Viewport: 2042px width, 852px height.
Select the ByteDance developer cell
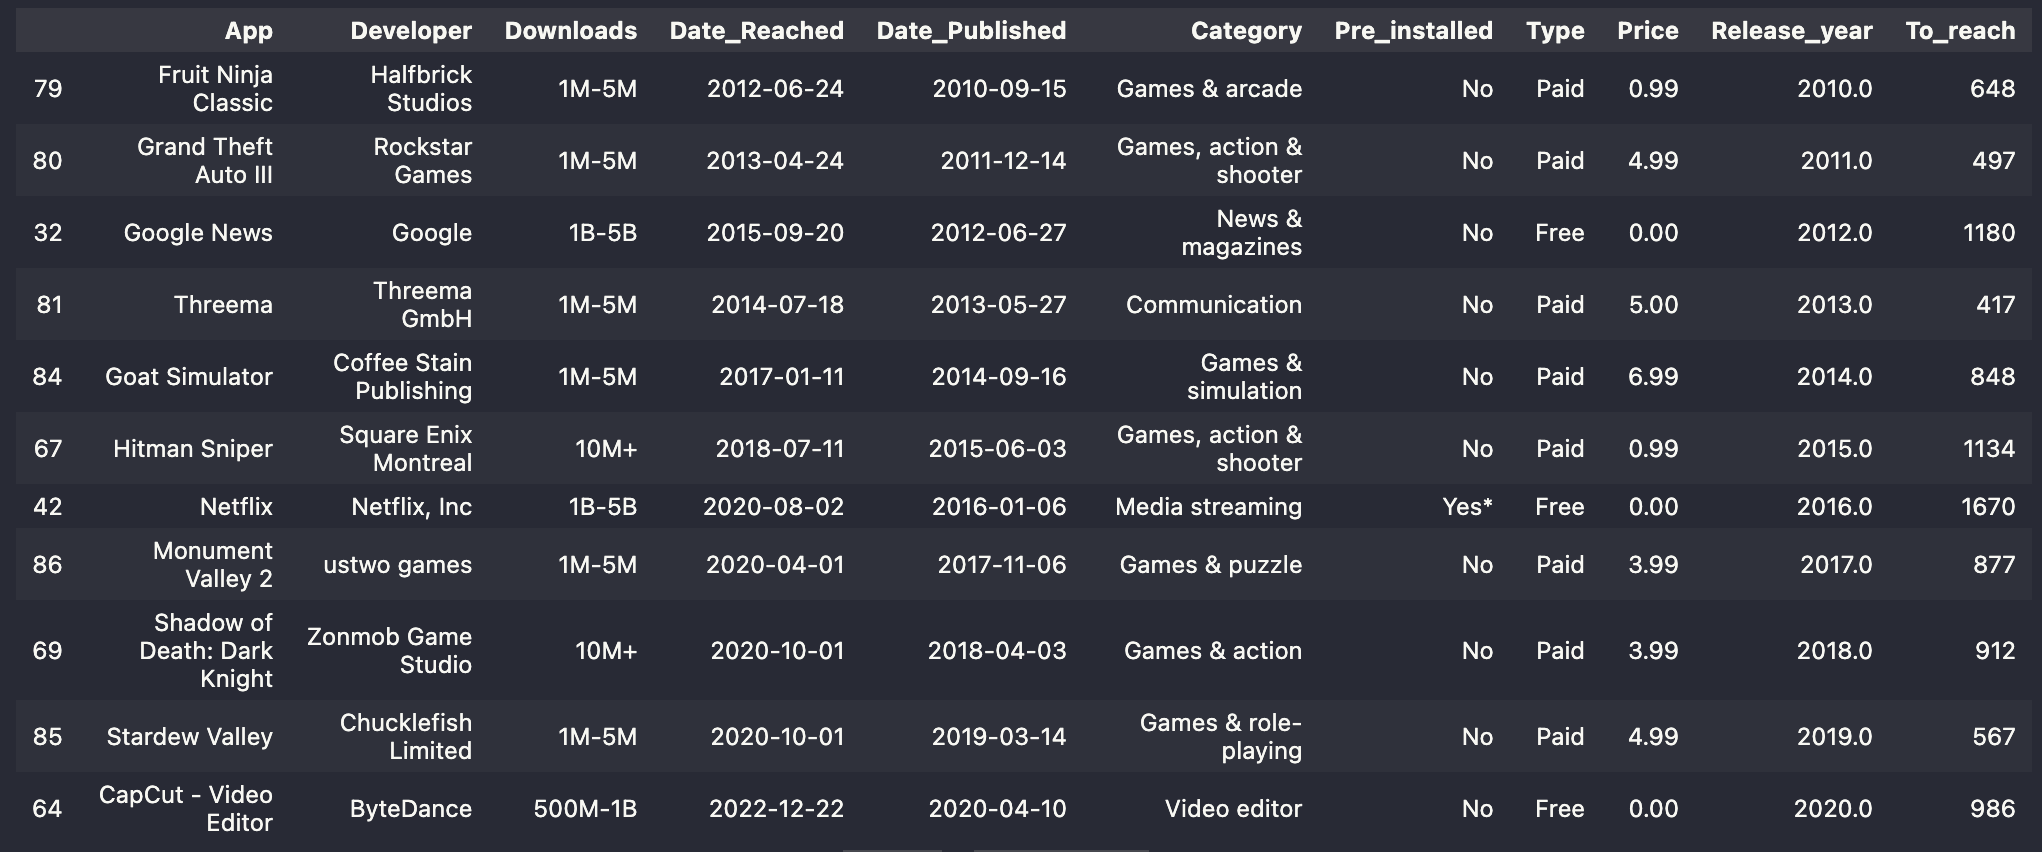tap(410, 808)
